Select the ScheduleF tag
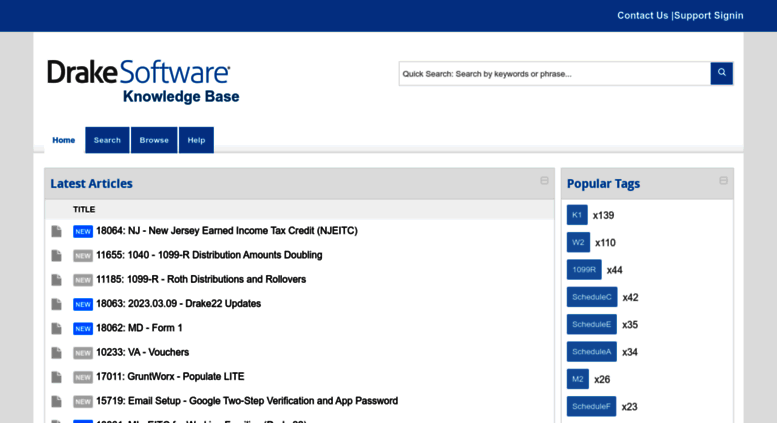This screenshot has width=777, height=423. coord(591,406)
